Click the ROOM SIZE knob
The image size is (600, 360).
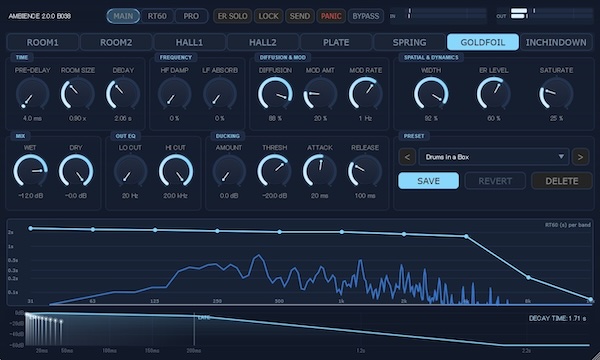[x=78, y=94]
